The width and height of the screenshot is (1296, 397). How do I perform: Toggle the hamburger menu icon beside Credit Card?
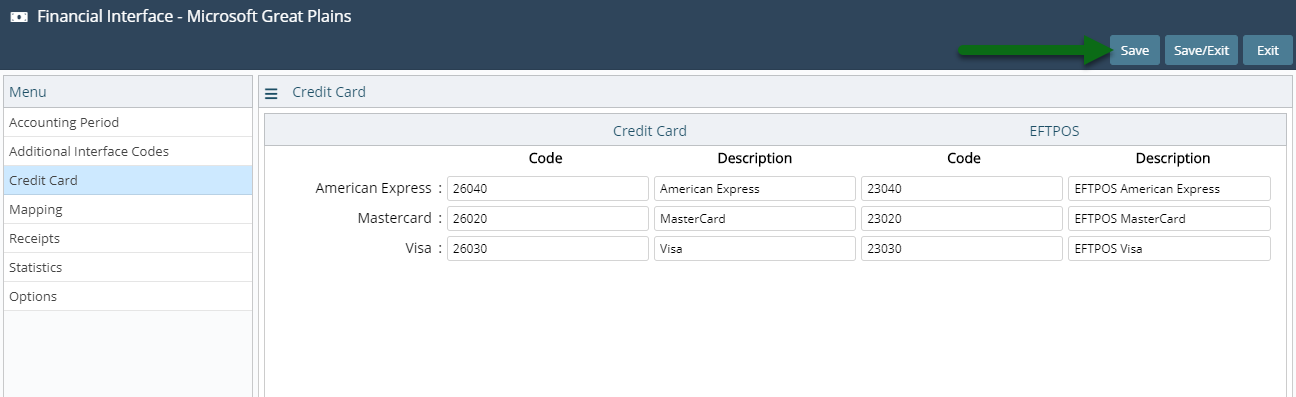tap(271, 93)
